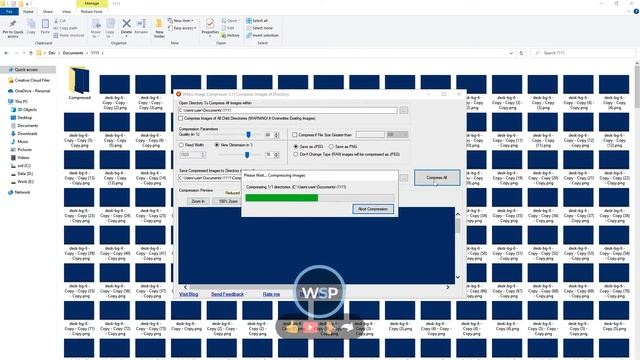Click Invert selection in the ribbon
Viewport: 640px width, 360px height.
click(x=262, y=36)
